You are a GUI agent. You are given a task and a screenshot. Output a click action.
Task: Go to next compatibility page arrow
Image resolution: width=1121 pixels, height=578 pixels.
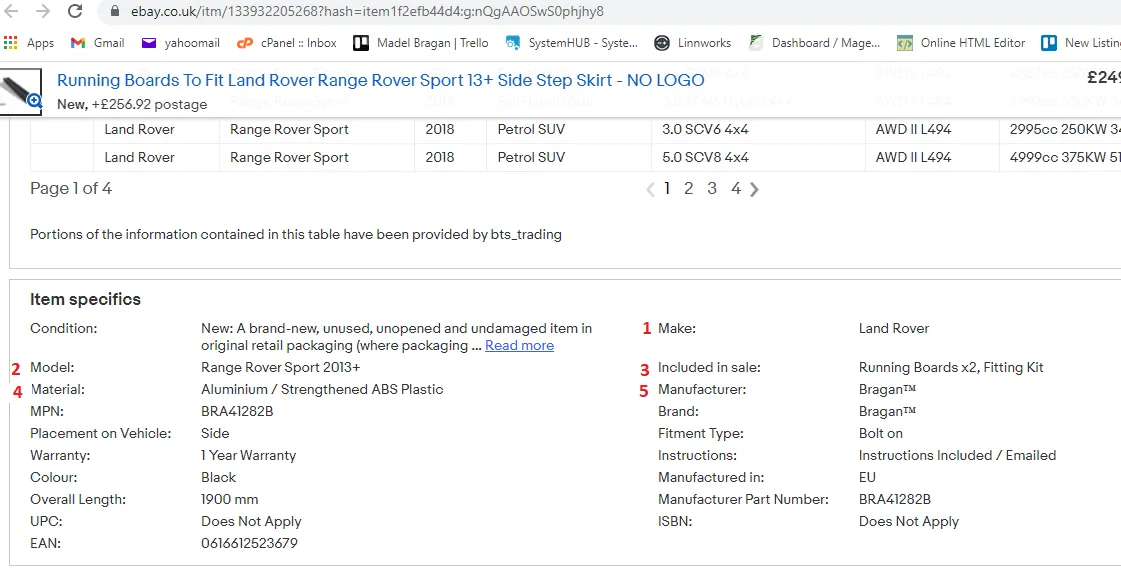(x=754, y=190)
